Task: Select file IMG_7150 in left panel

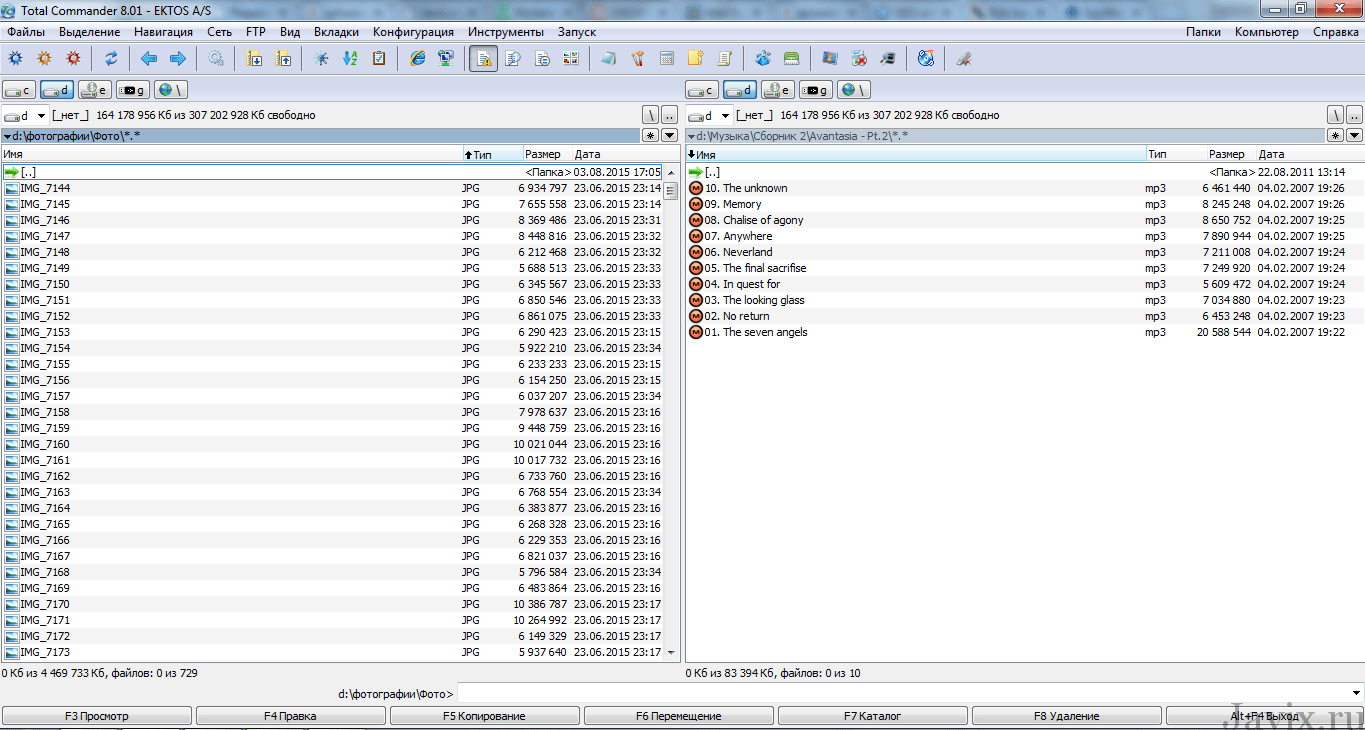Action: coord(332,284)
